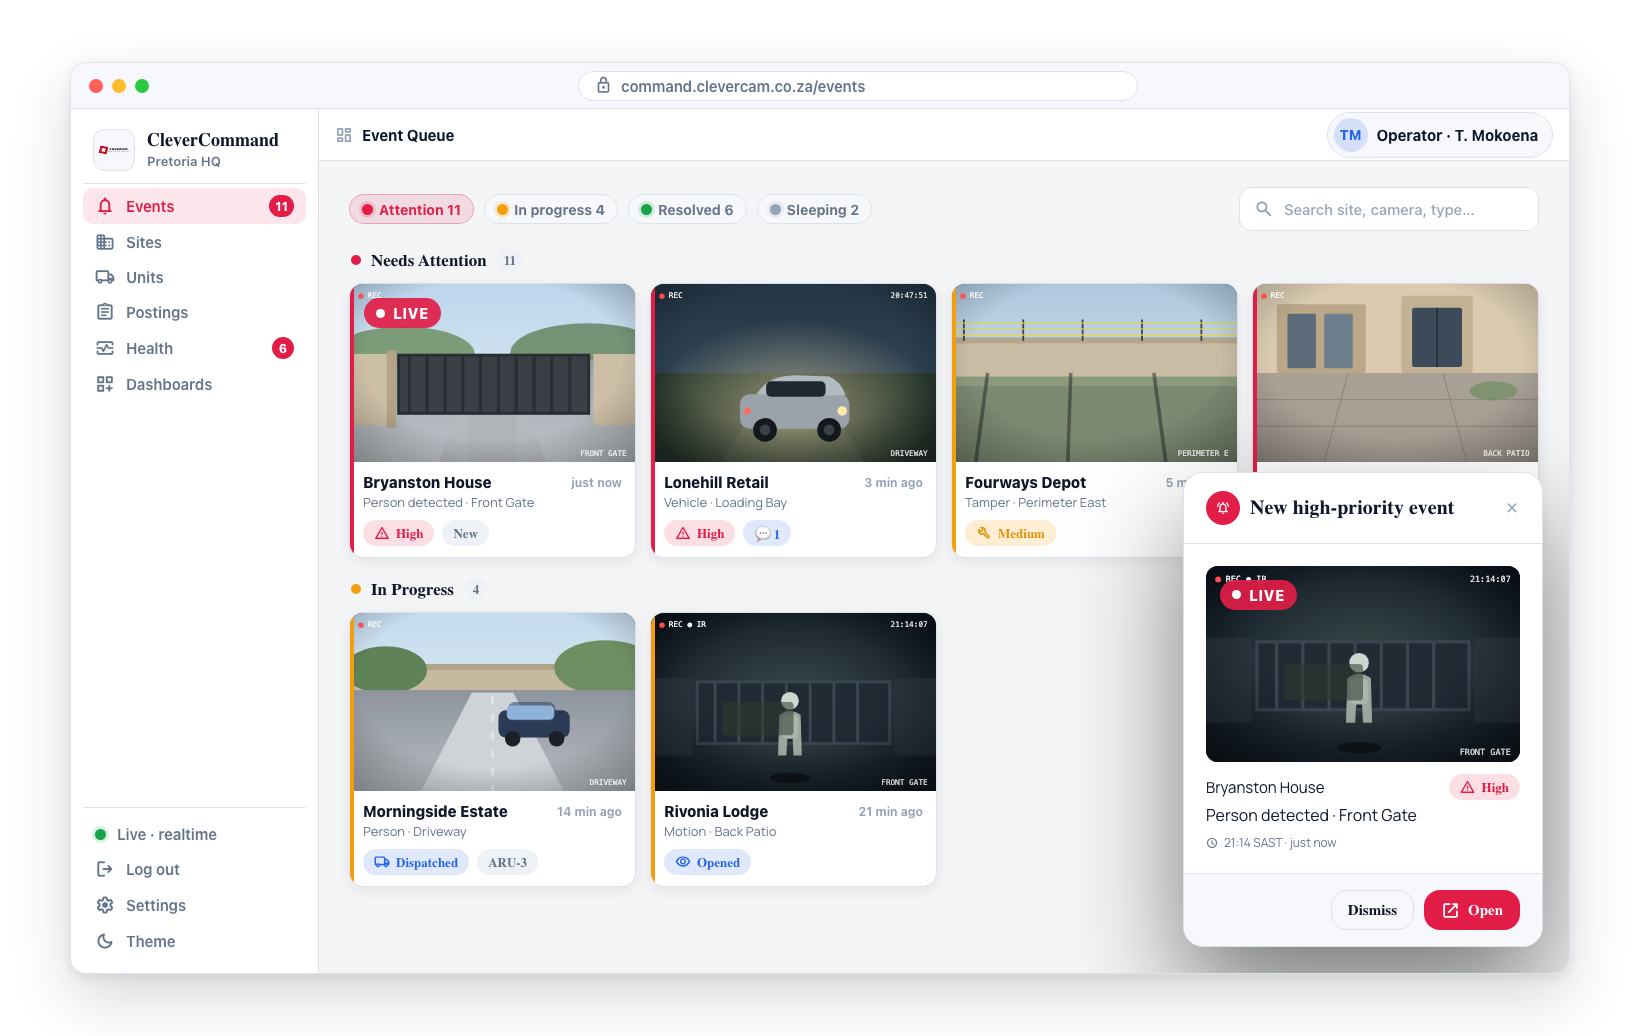Click the TM operator avatar
Viewport: 1640px width, 1036px height.
coord(1351,135)
